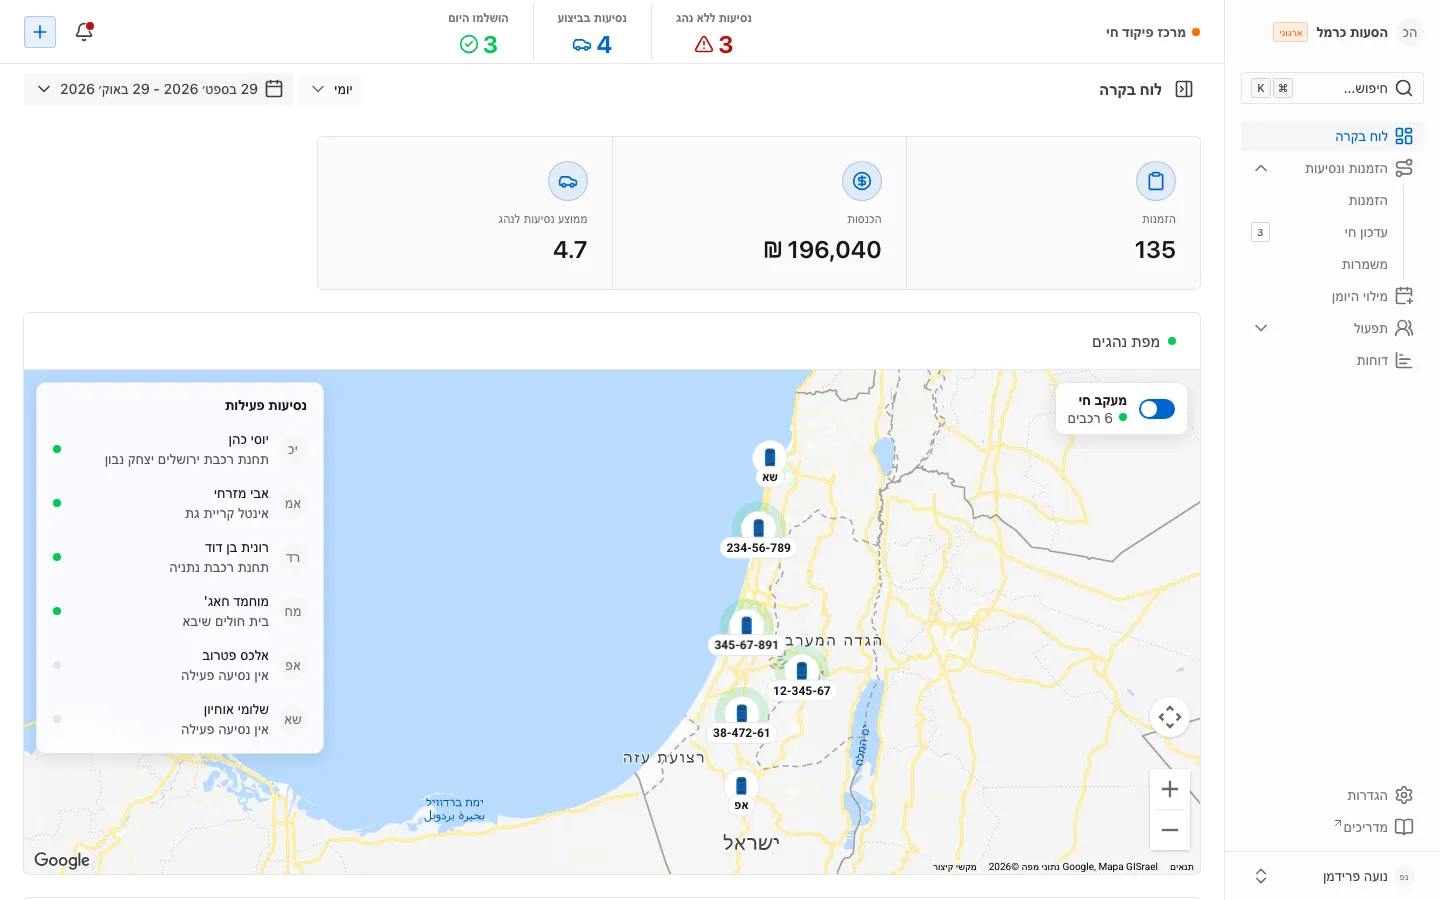
Task: Go to לוח בקרה in sidebar
Action: (x=1332, y=136)
